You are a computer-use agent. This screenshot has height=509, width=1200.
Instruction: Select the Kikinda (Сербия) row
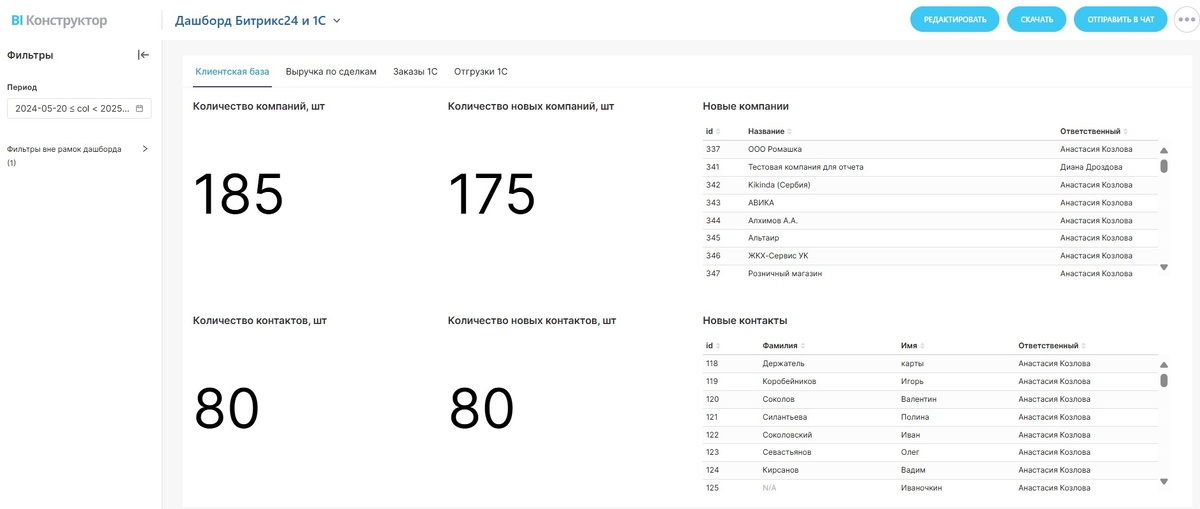930,185
